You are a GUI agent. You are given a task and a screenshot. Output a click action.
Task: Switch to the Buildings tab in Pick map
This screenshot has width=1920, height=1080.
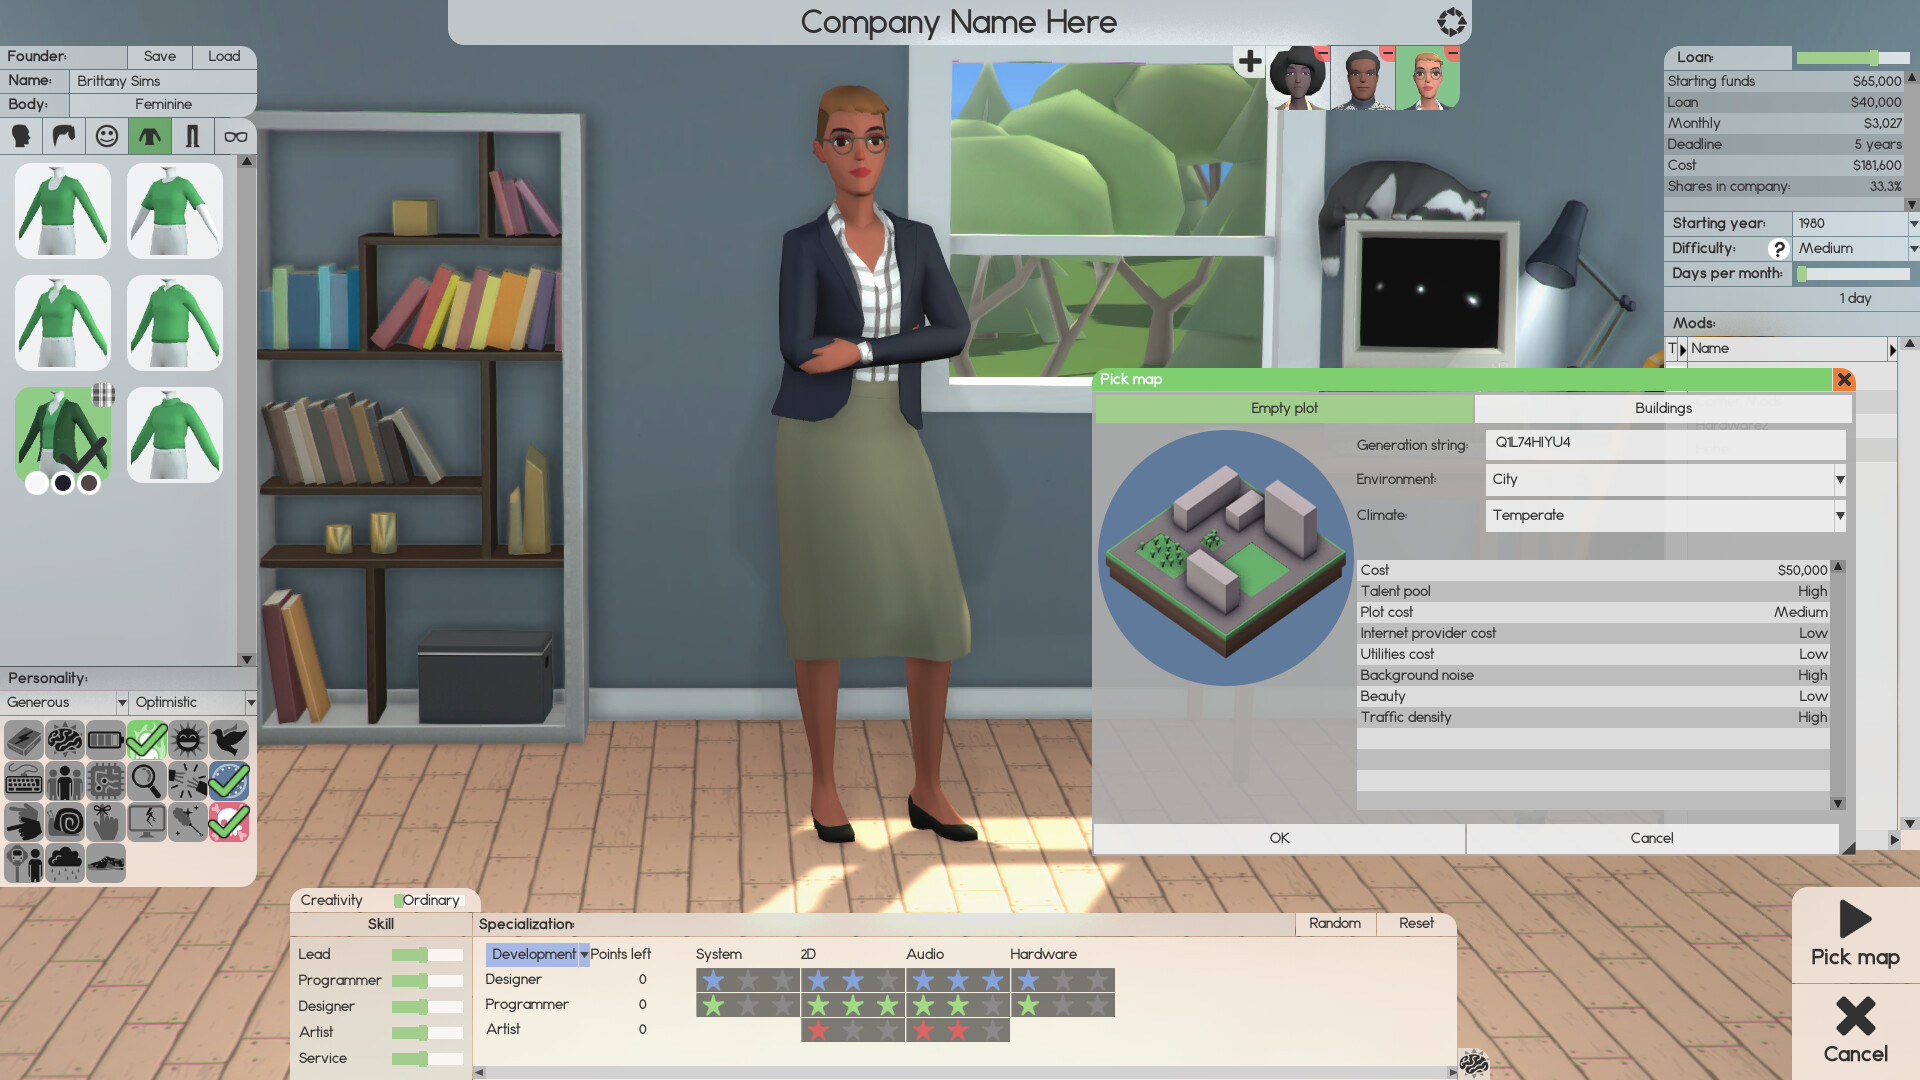pos(1662,407)
